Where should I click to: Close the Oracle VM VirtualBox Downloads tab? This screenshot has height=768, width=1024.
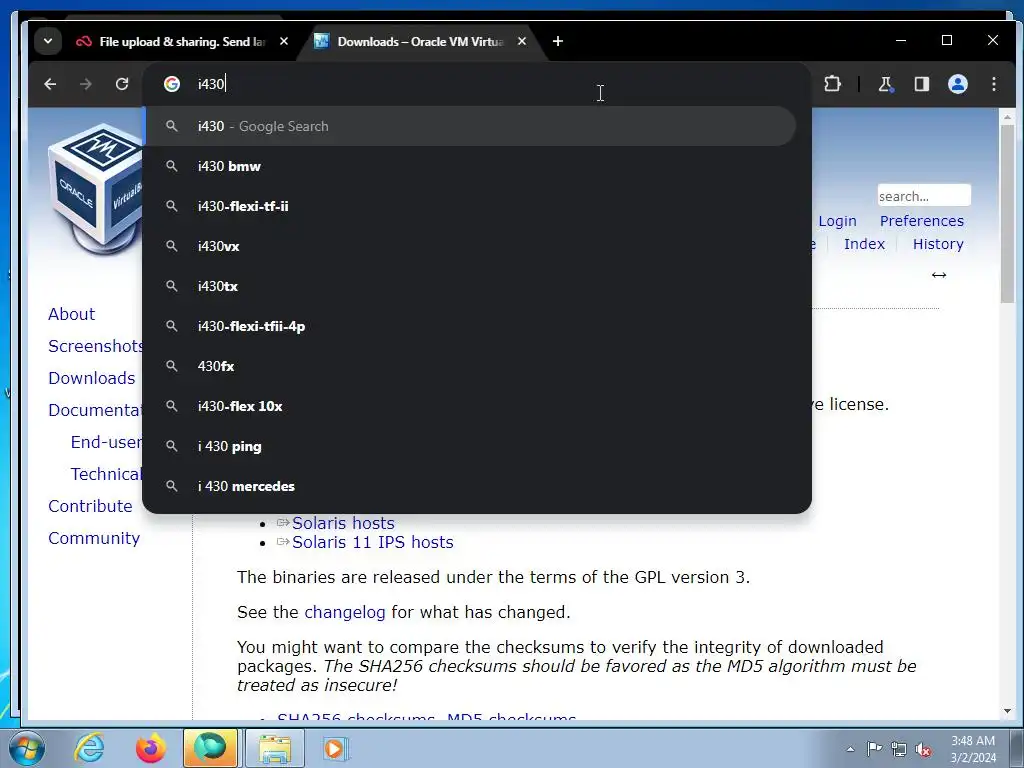(522, 41)
